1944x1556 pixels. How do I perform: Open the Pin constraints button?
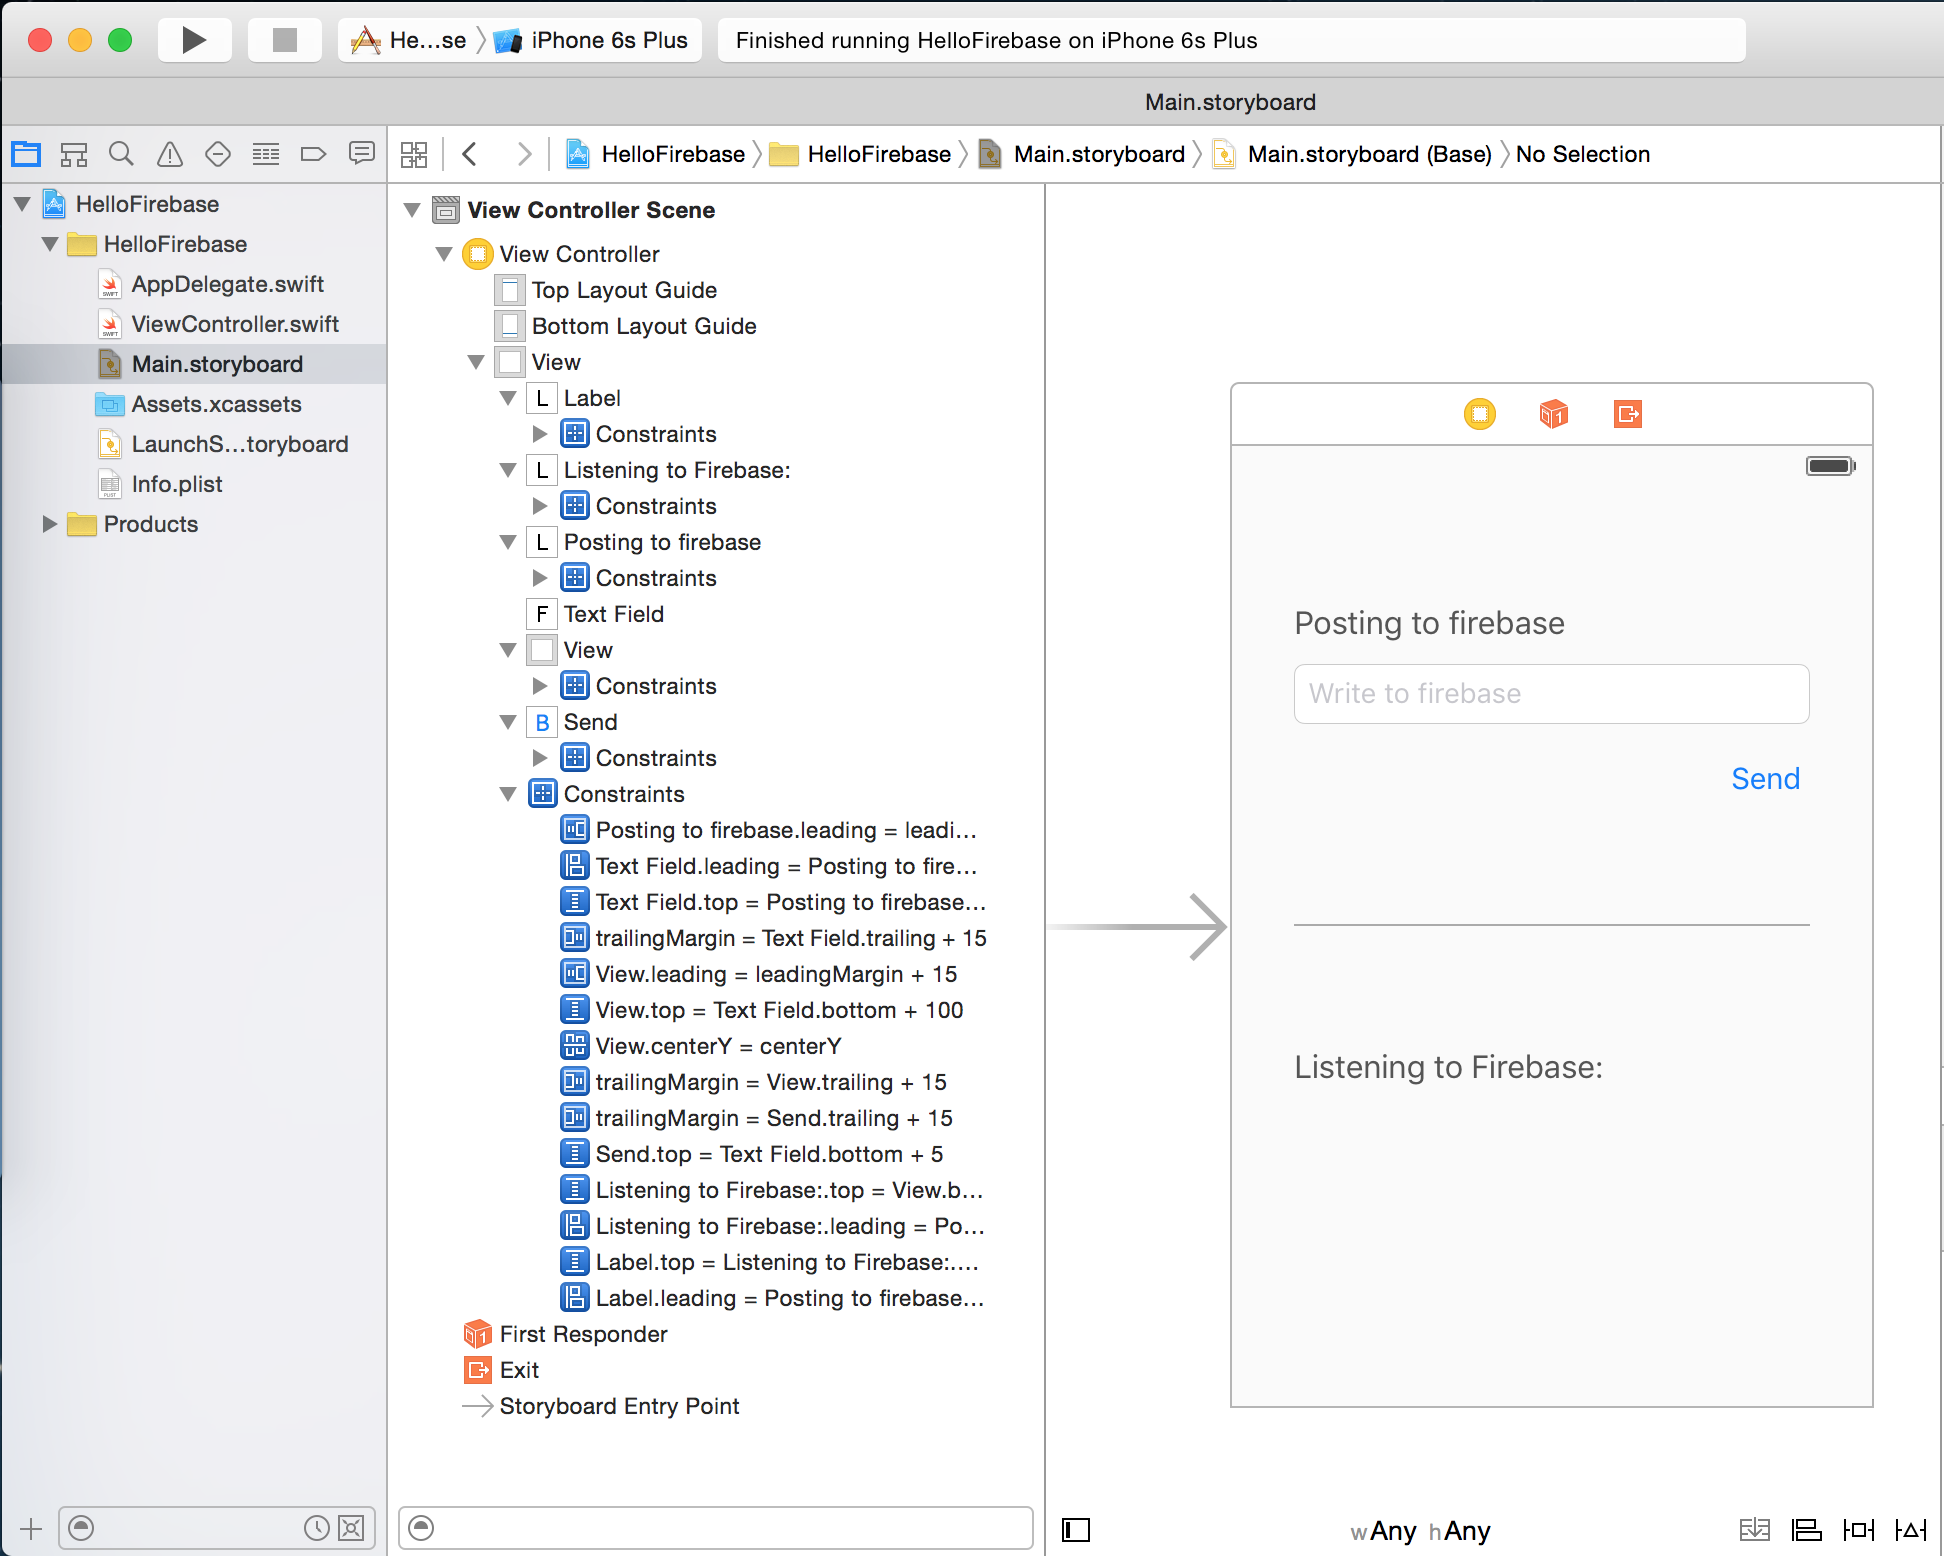pyautogui.click(x=1859, y=1530)
